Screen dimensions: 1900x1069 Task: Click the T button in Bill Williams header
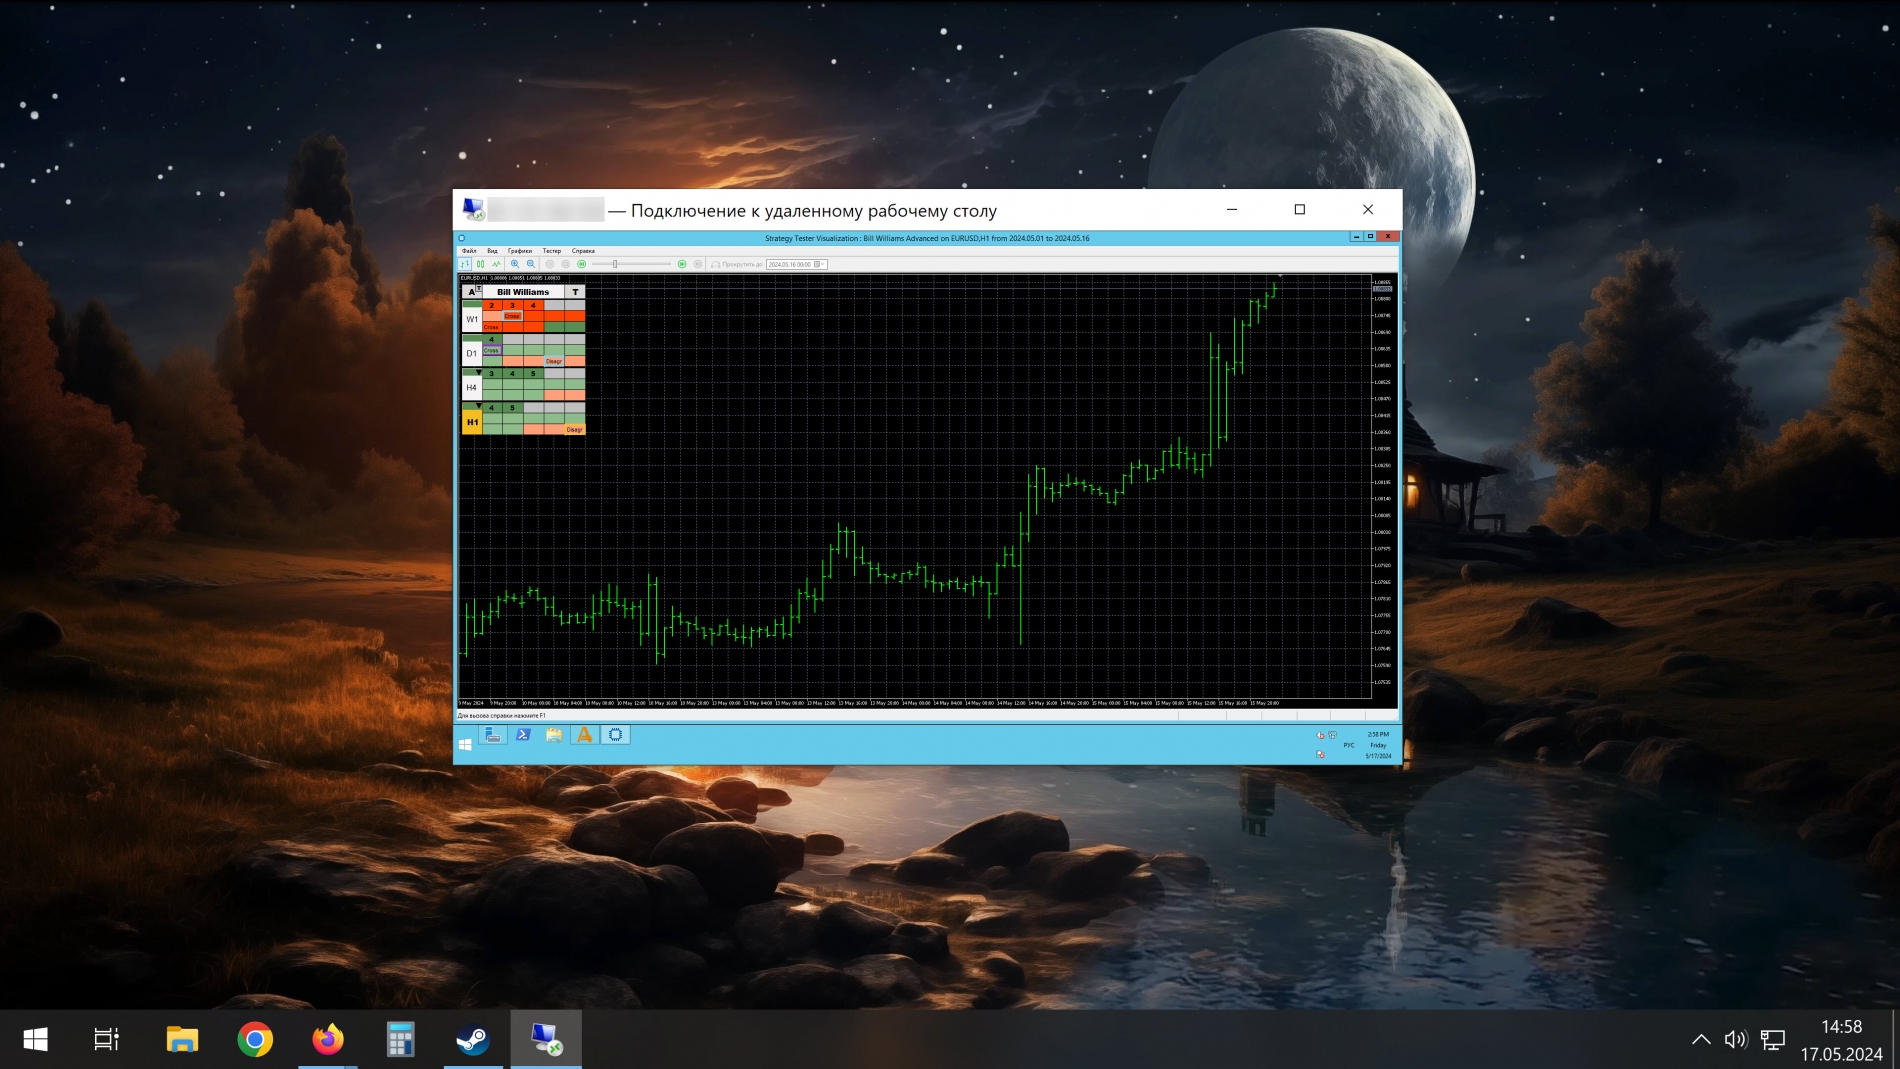pos(575,292)
